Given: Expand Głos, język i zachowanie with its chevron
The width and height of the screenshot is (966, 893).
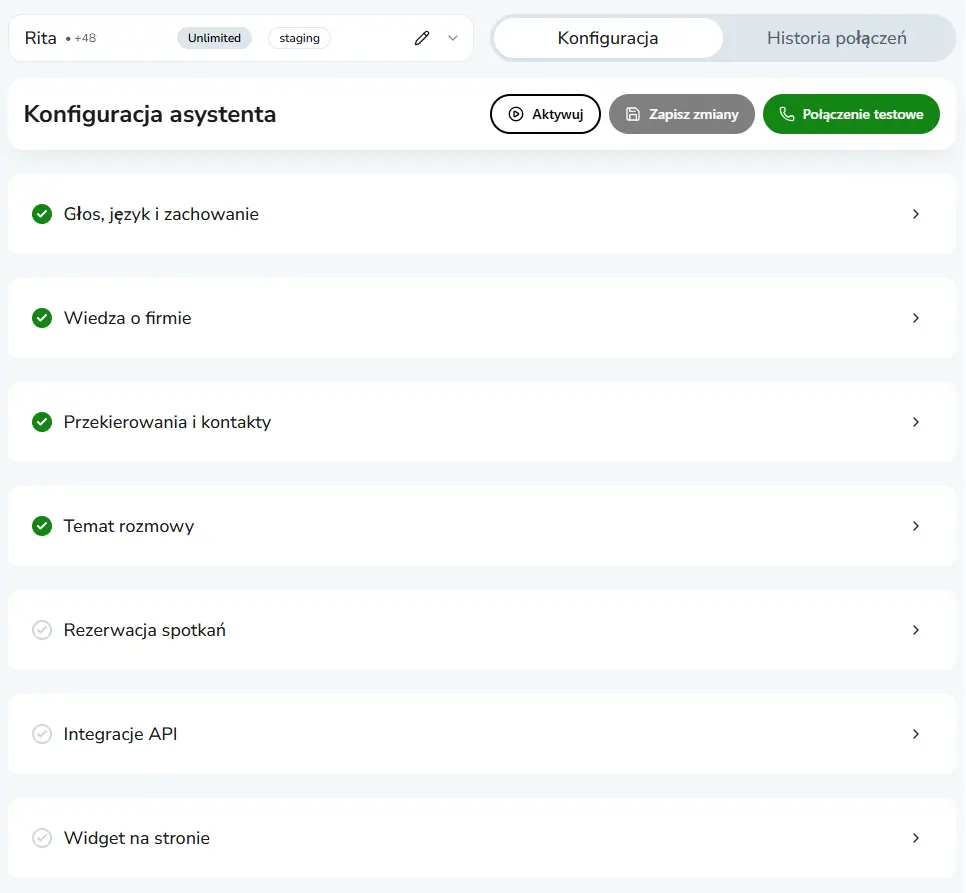Looking at the screenshot, I should pyautogui.click(x=916, y=214).
